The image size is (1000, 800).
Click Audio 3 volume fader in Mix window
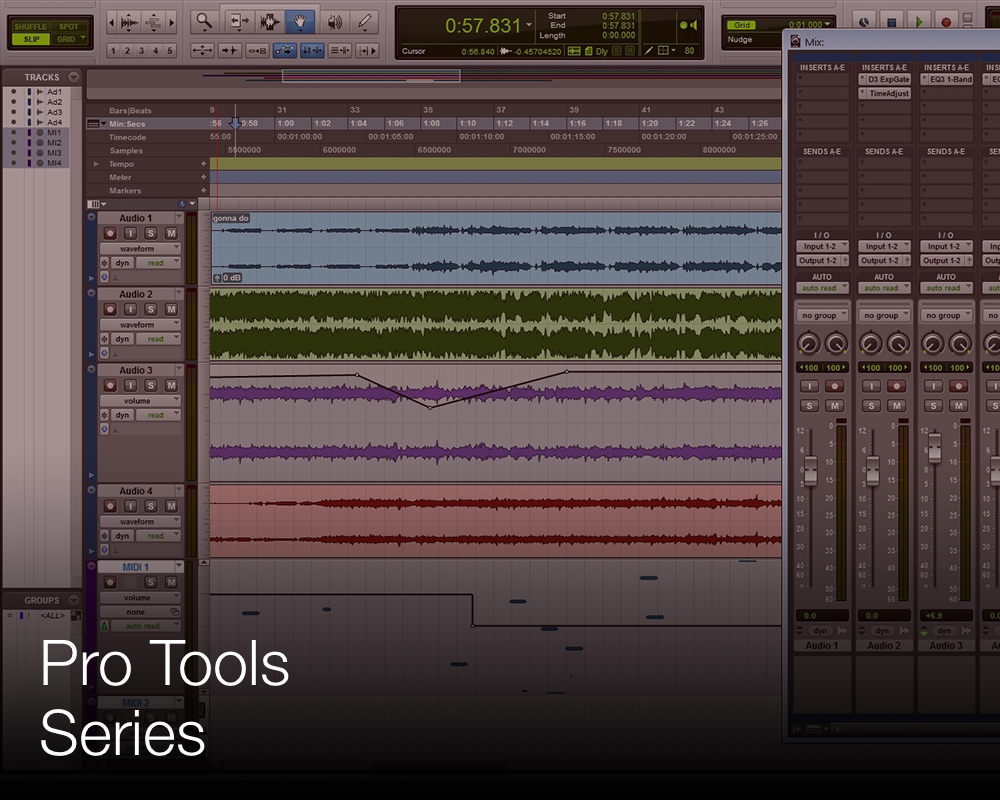tap(934, 447)
